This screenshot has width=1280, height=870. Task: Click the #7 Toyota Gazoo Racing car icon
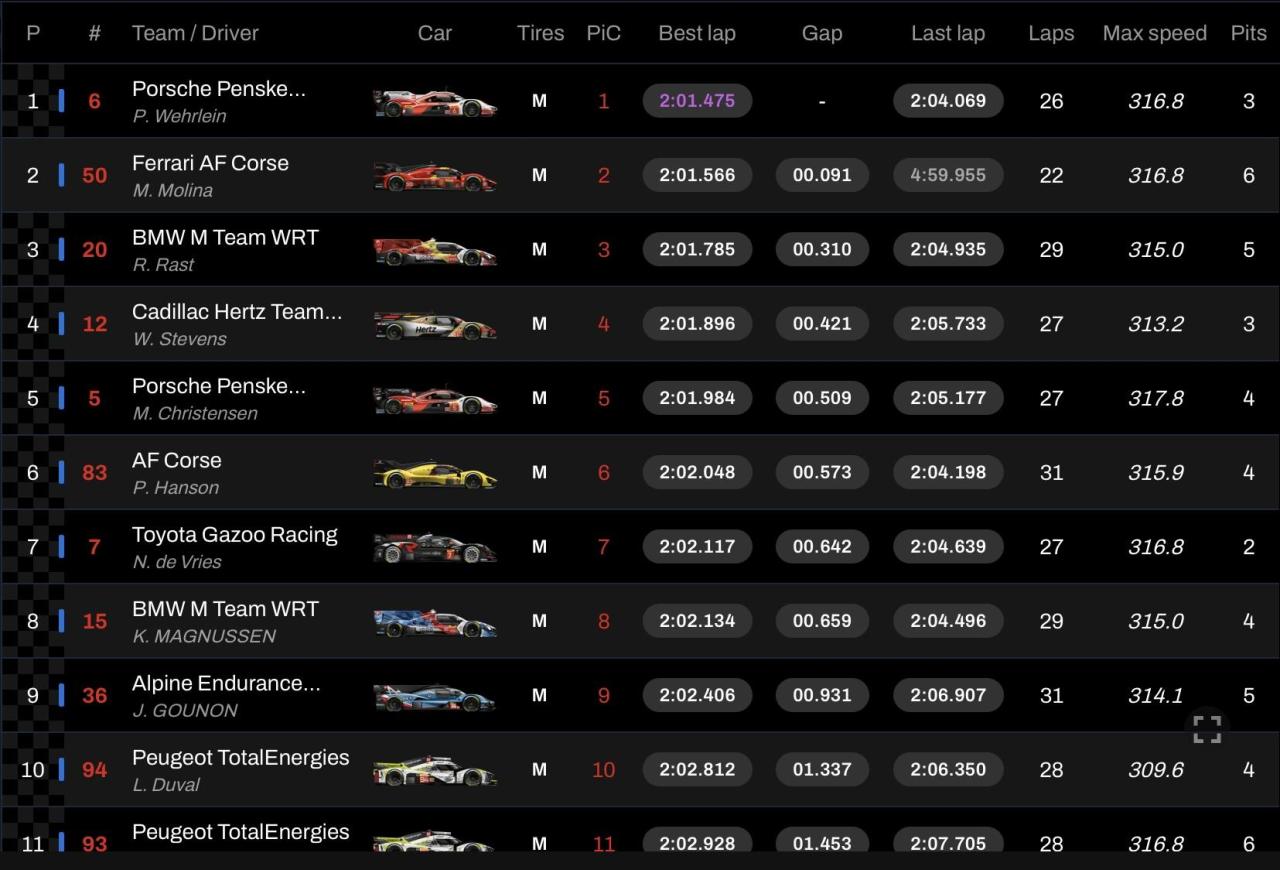coord(434,548)
